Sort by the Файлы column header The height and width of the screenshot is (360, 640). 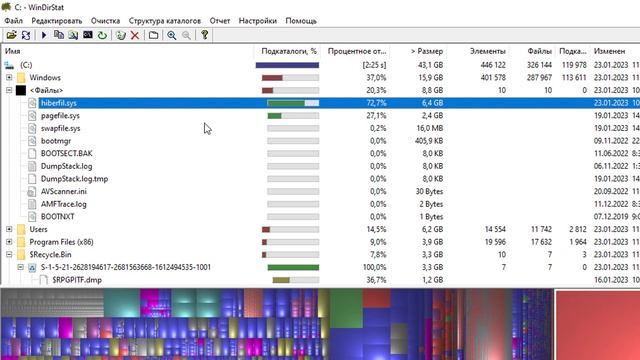532,51
